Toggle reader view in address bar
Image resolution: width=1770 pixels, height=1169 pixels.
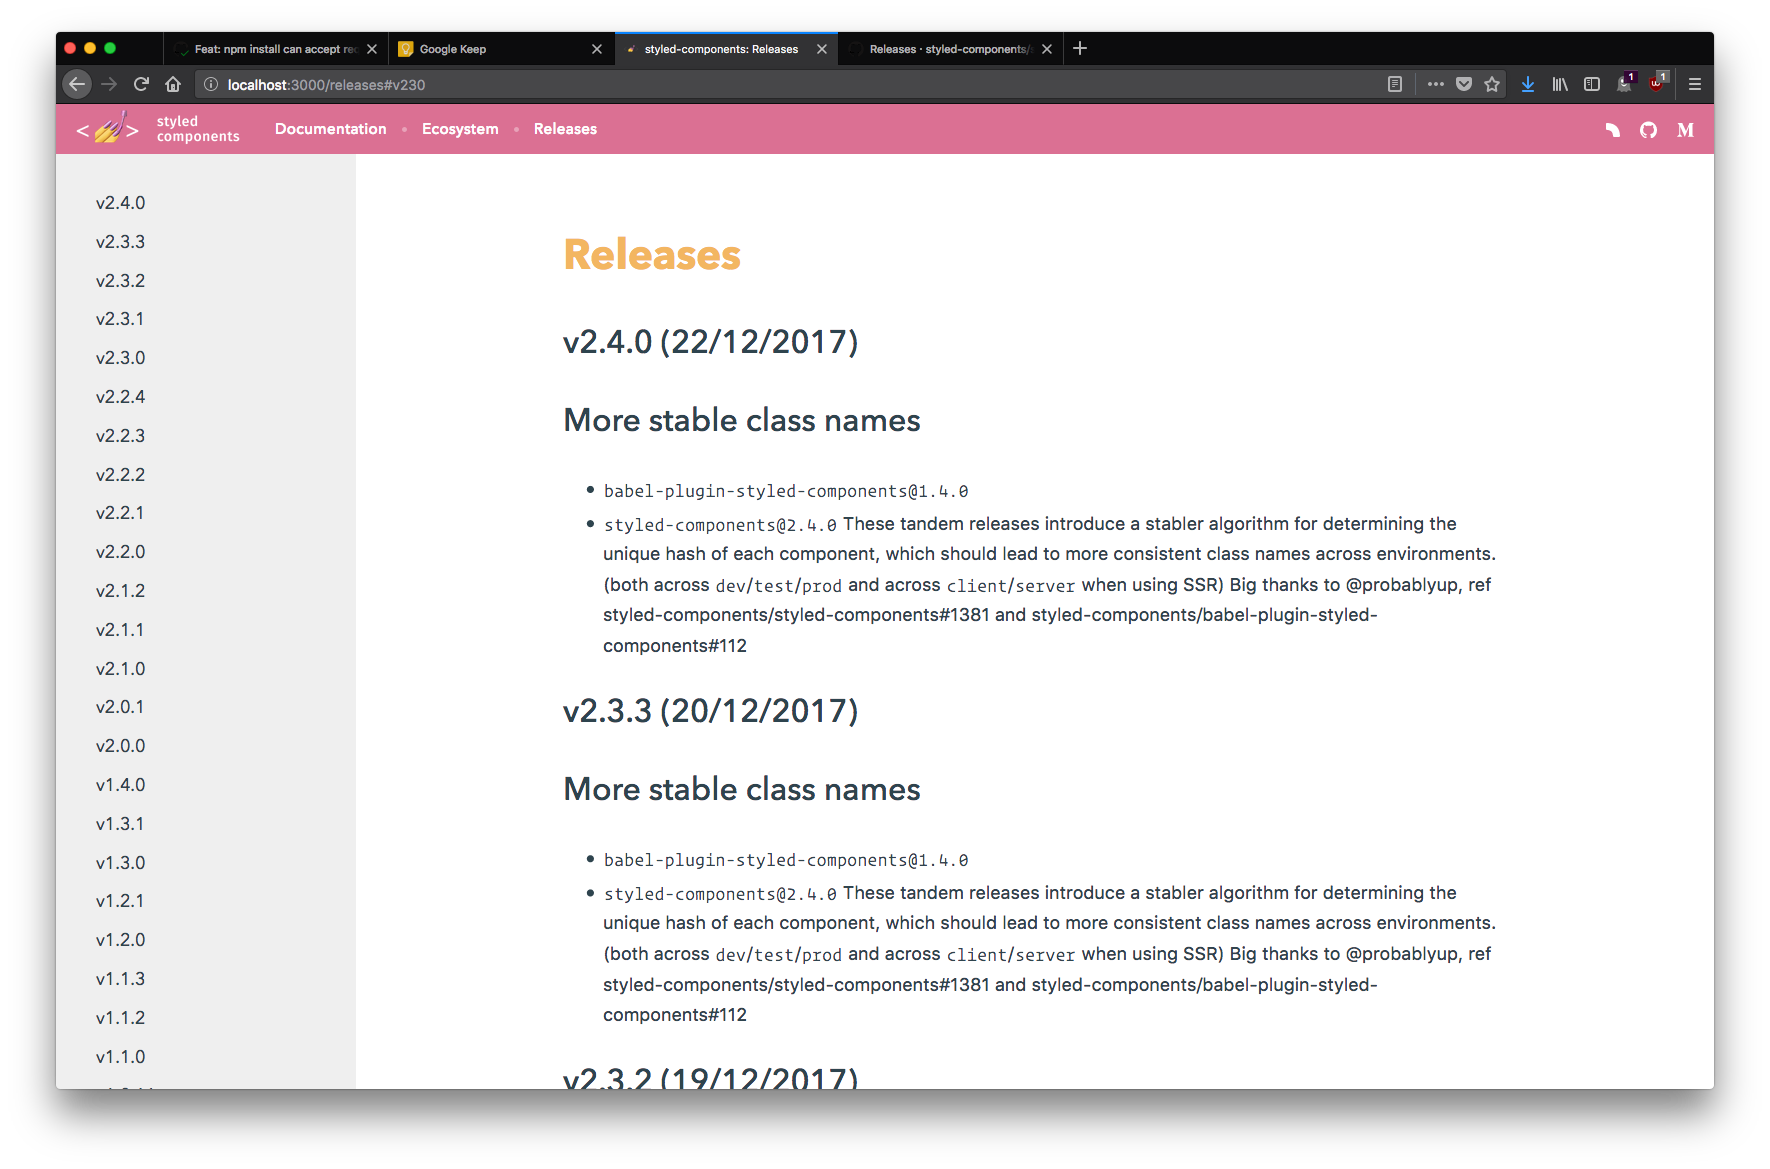coord(1395,85)
